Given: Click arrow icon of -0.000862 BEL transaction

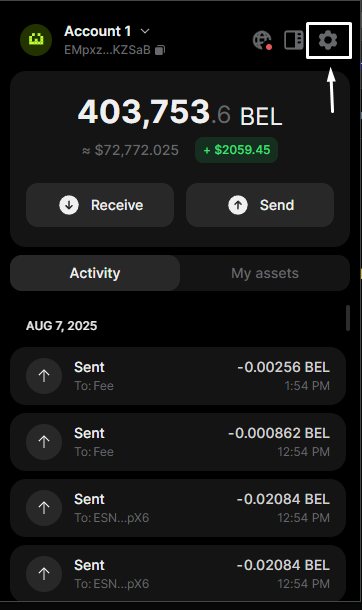Looking at the screenshot, I should 44,442.
